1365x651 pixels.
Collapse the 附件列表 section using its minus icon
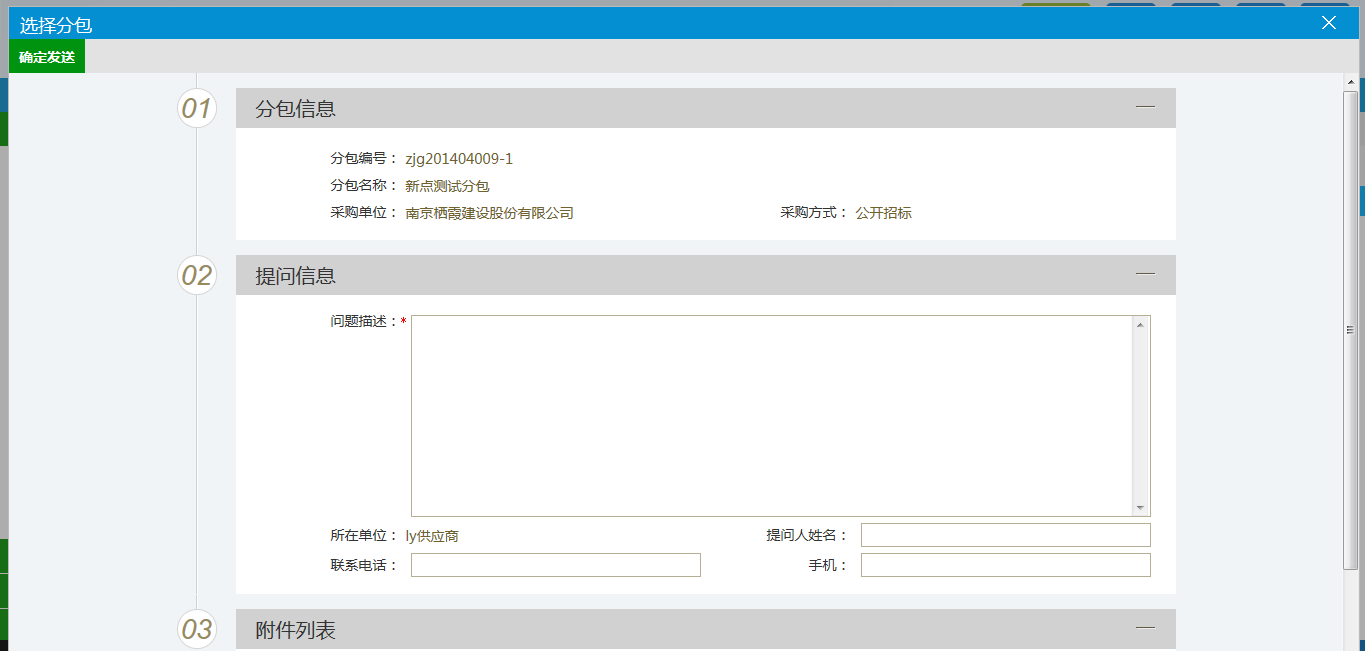click(1146, 628)
